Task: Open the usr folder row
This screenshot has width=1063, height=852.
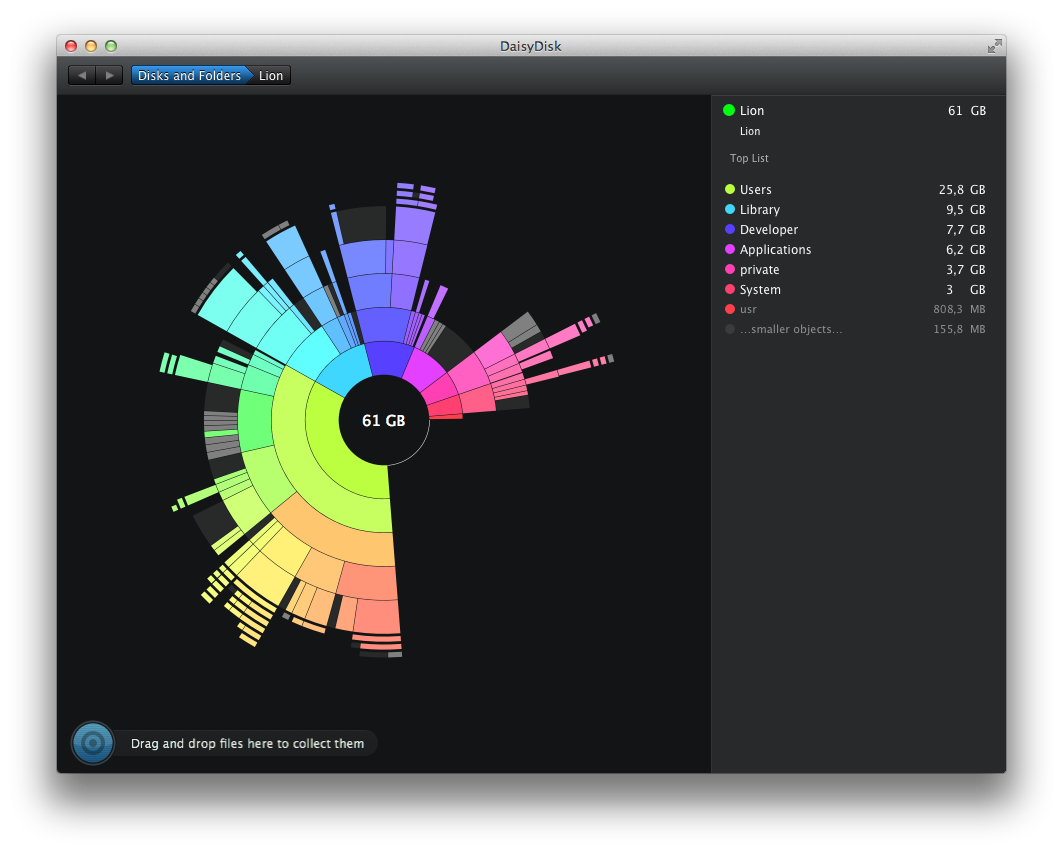Action: 858,309
